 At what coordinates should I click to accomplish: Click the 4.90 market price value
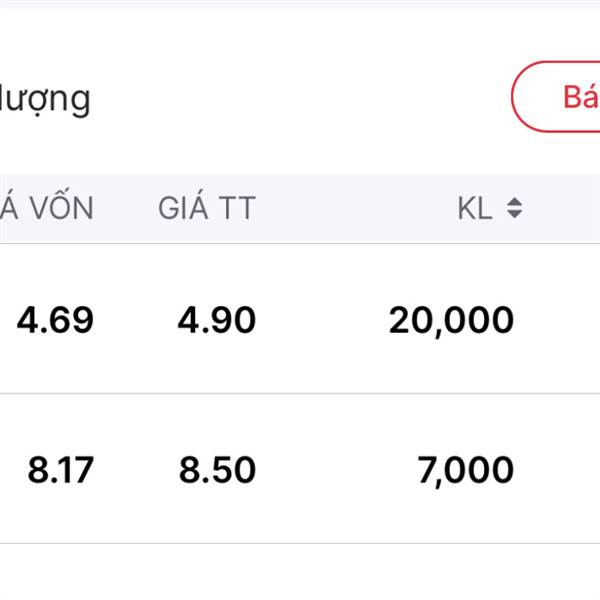click(217, 320)
